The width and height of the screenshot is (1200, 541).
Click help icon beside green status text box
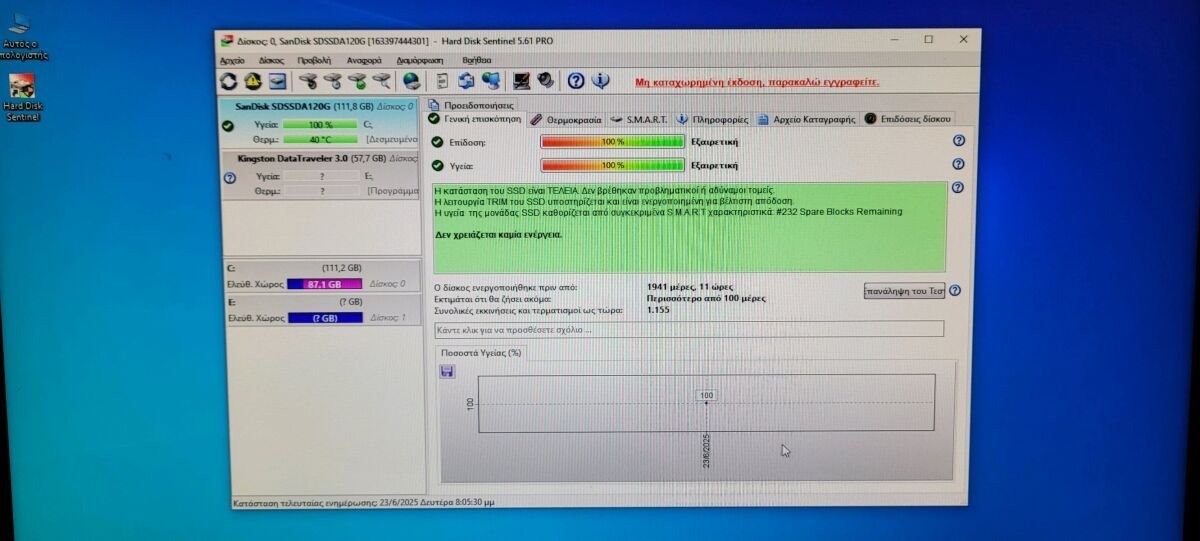[958, 188]
